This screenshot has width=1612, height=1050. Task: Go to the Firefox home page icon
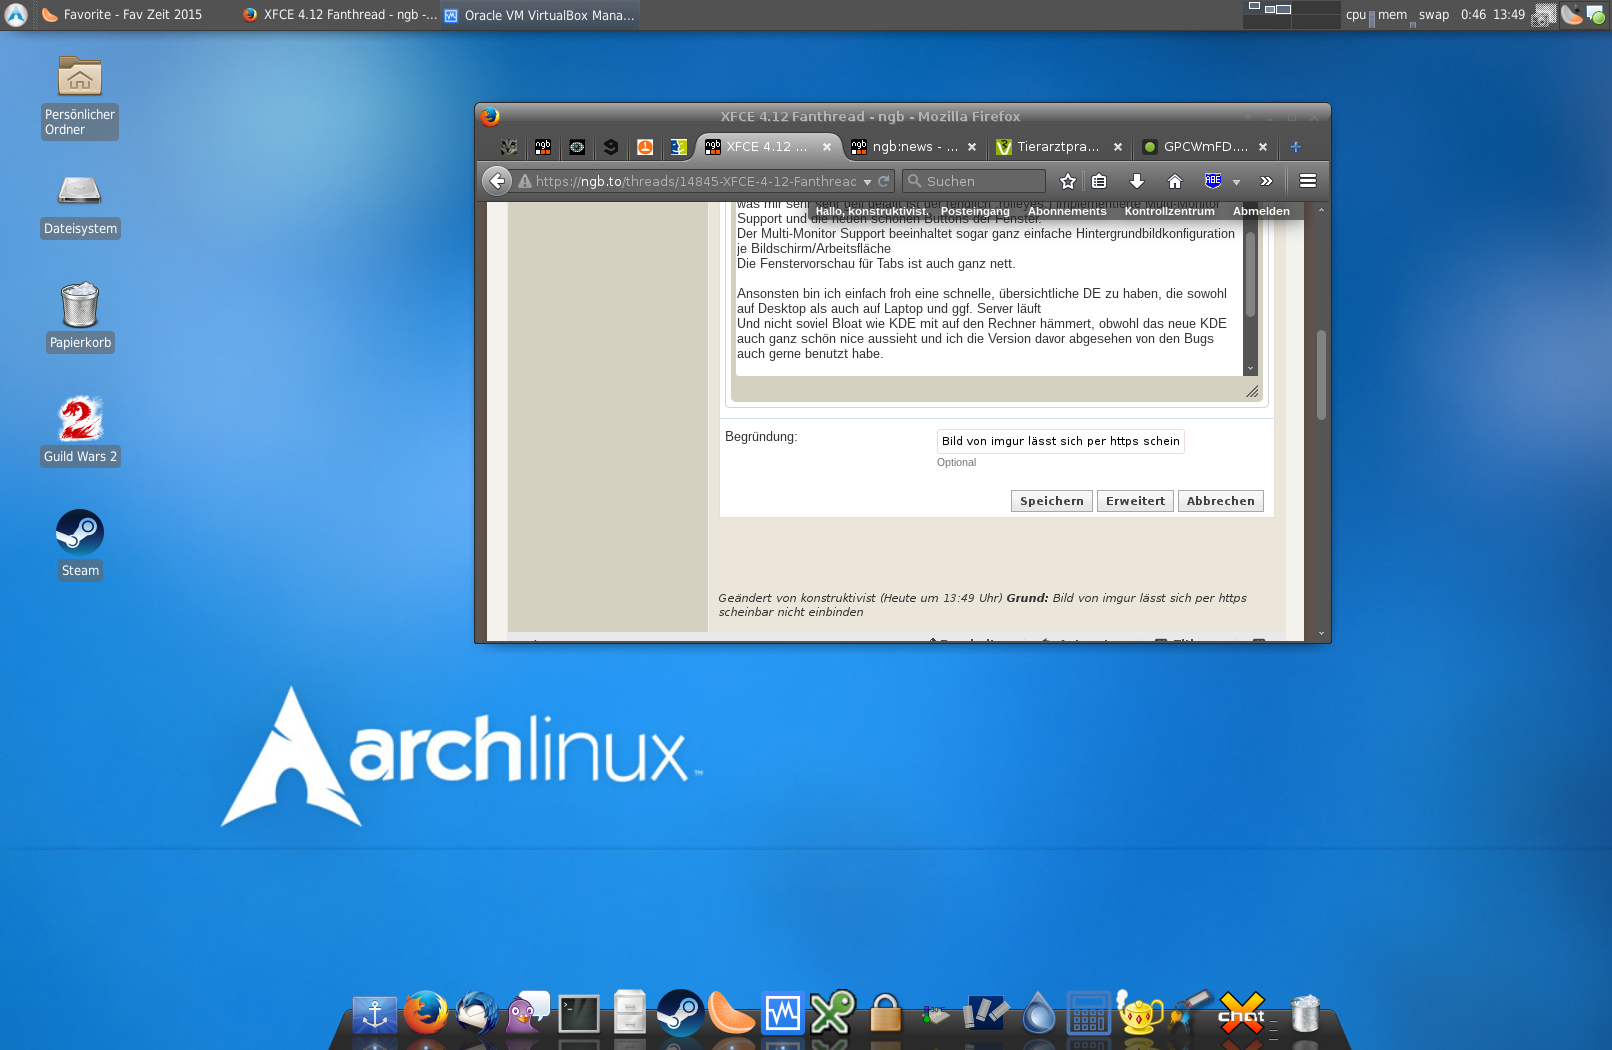[x=1175, y=181]
